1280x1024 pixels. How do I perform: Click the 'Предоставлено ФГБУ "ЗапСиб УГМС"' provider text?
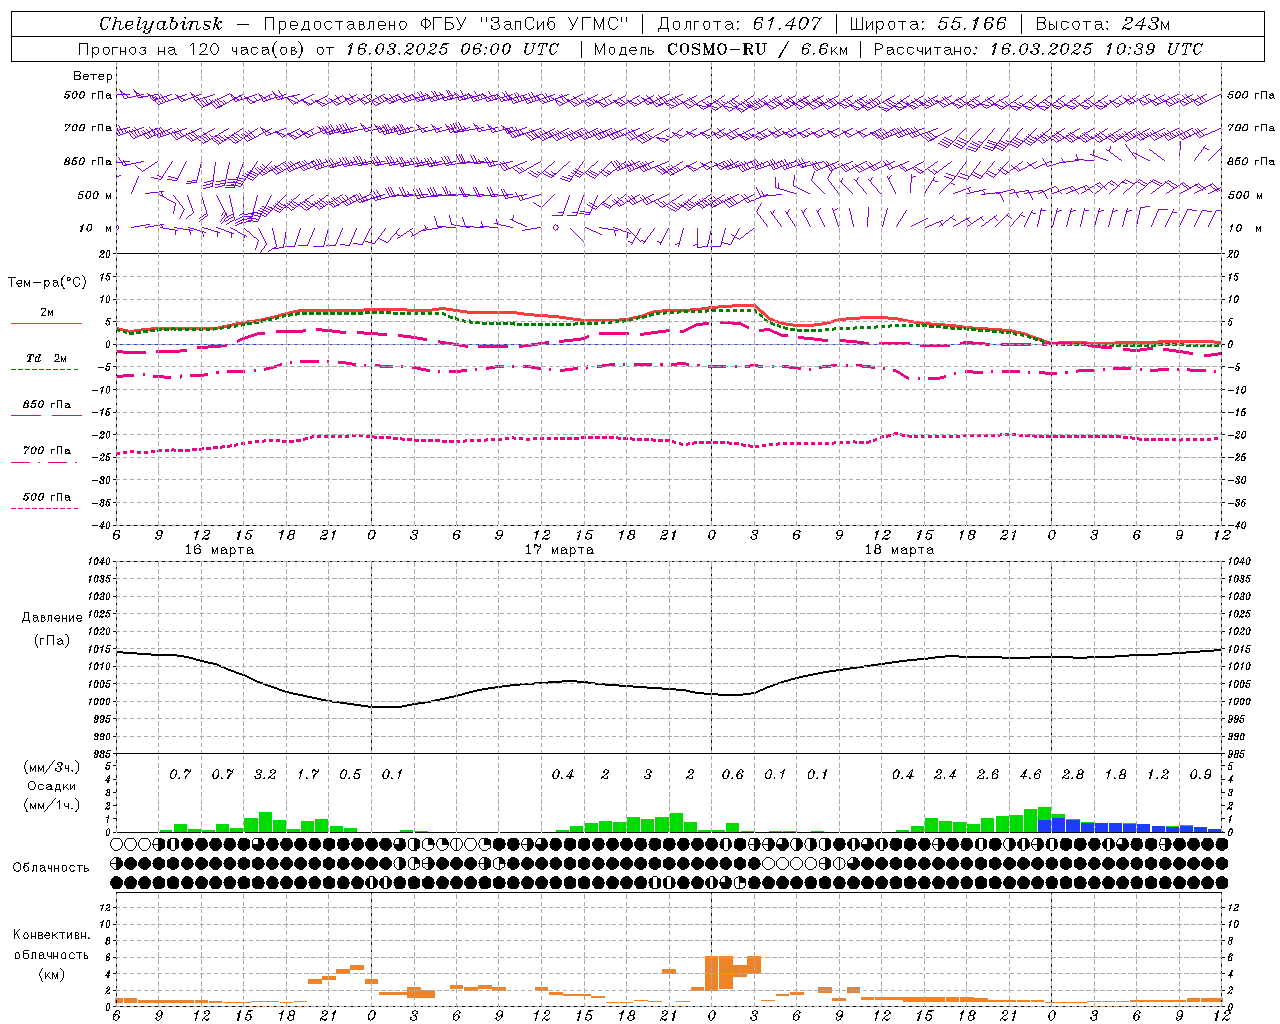pyautogui.click(x=446, y=24)
